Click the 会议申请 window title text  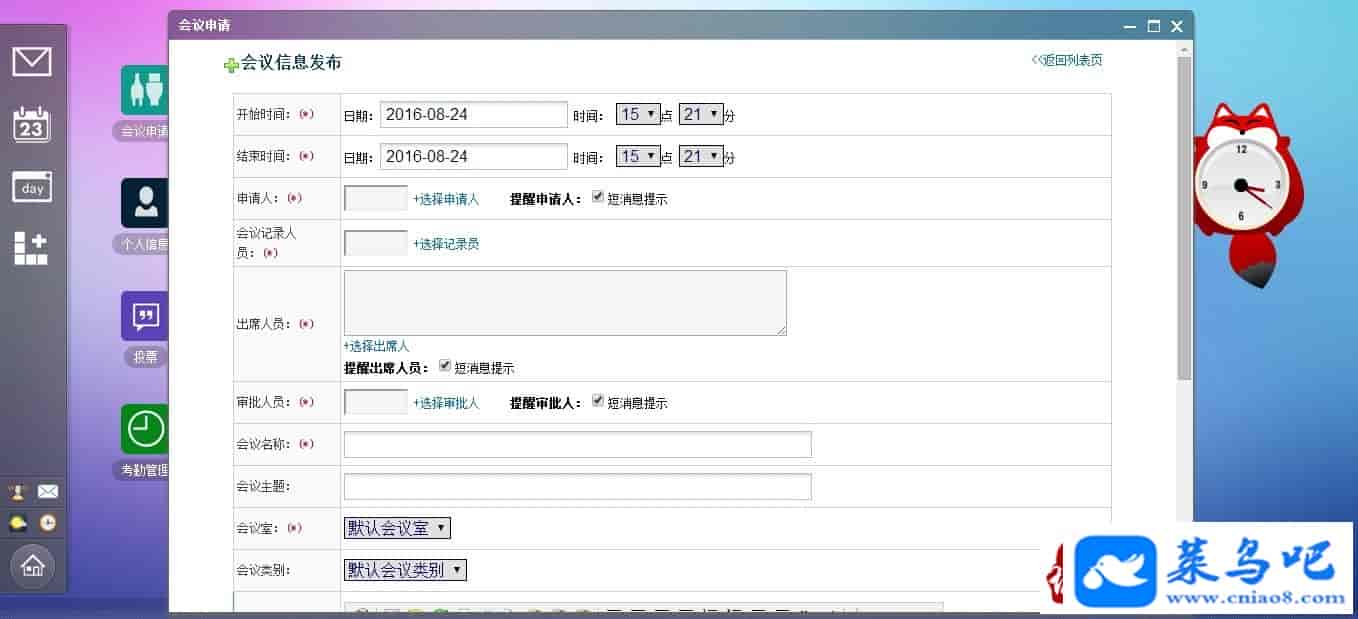pyautogui.click(x=205, y=26)
